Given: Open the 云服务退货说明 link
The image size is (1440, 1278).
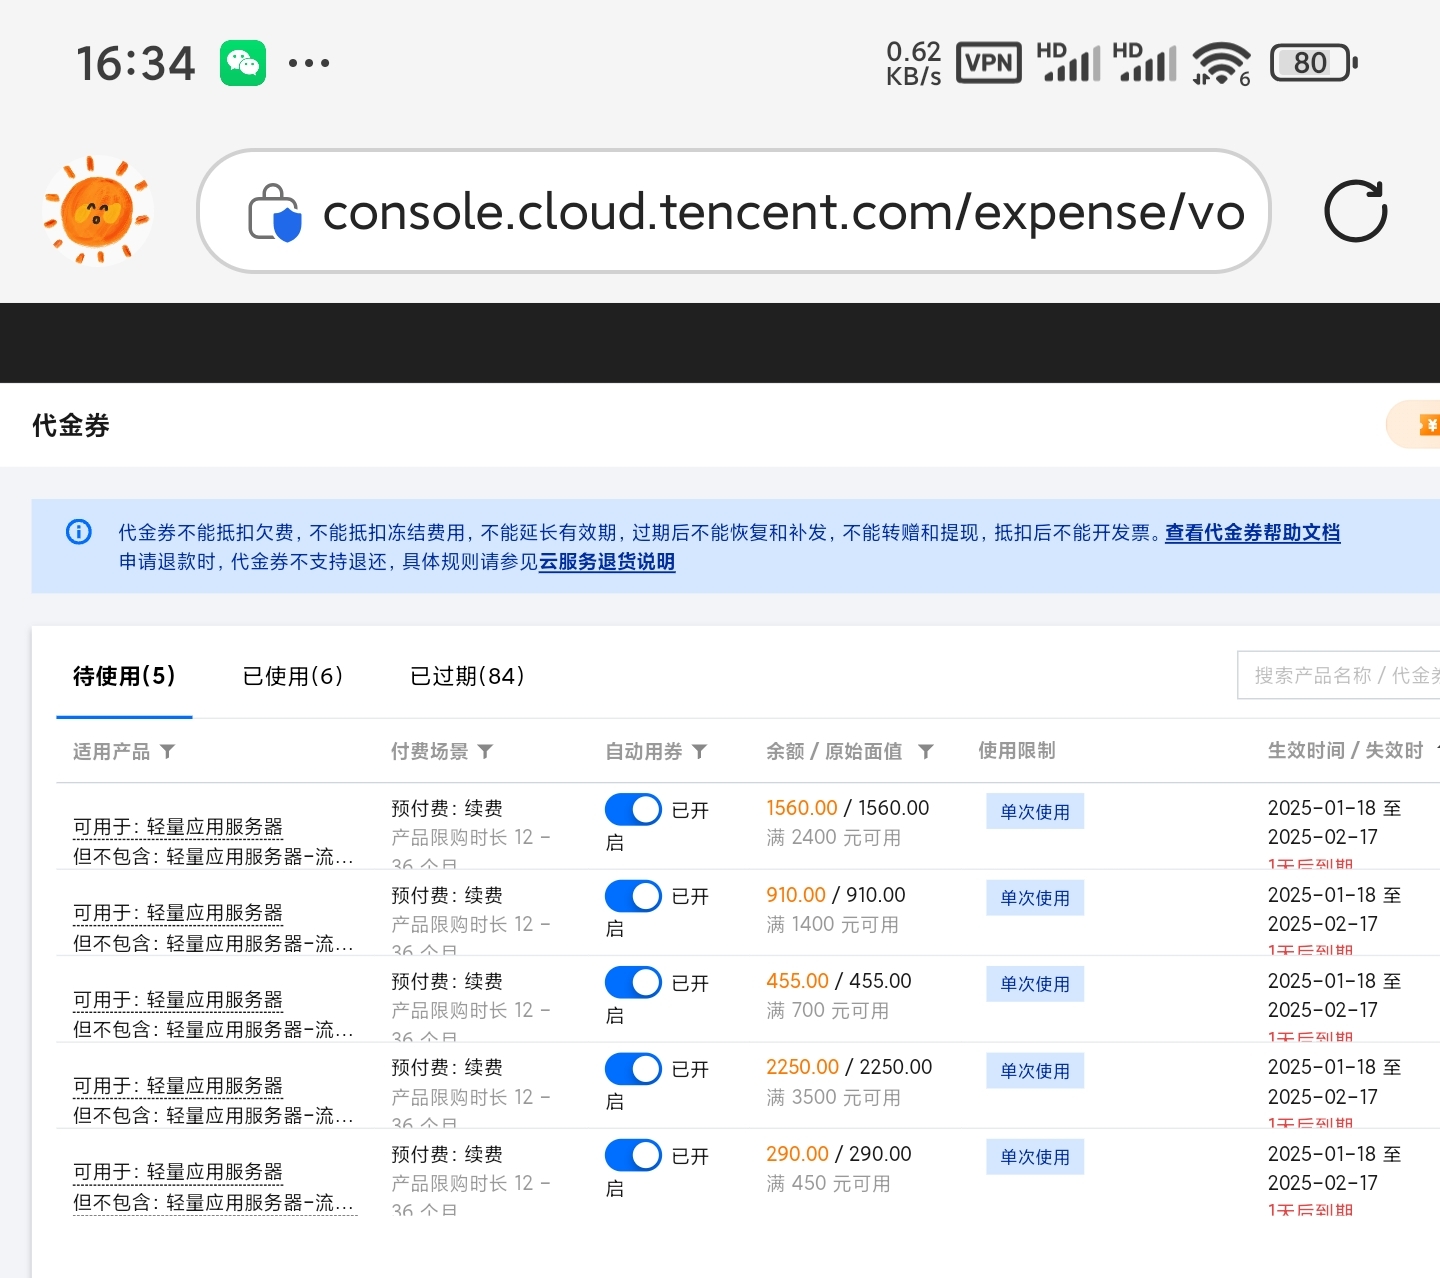Looking at the screenshot, I should pos(607,562).
